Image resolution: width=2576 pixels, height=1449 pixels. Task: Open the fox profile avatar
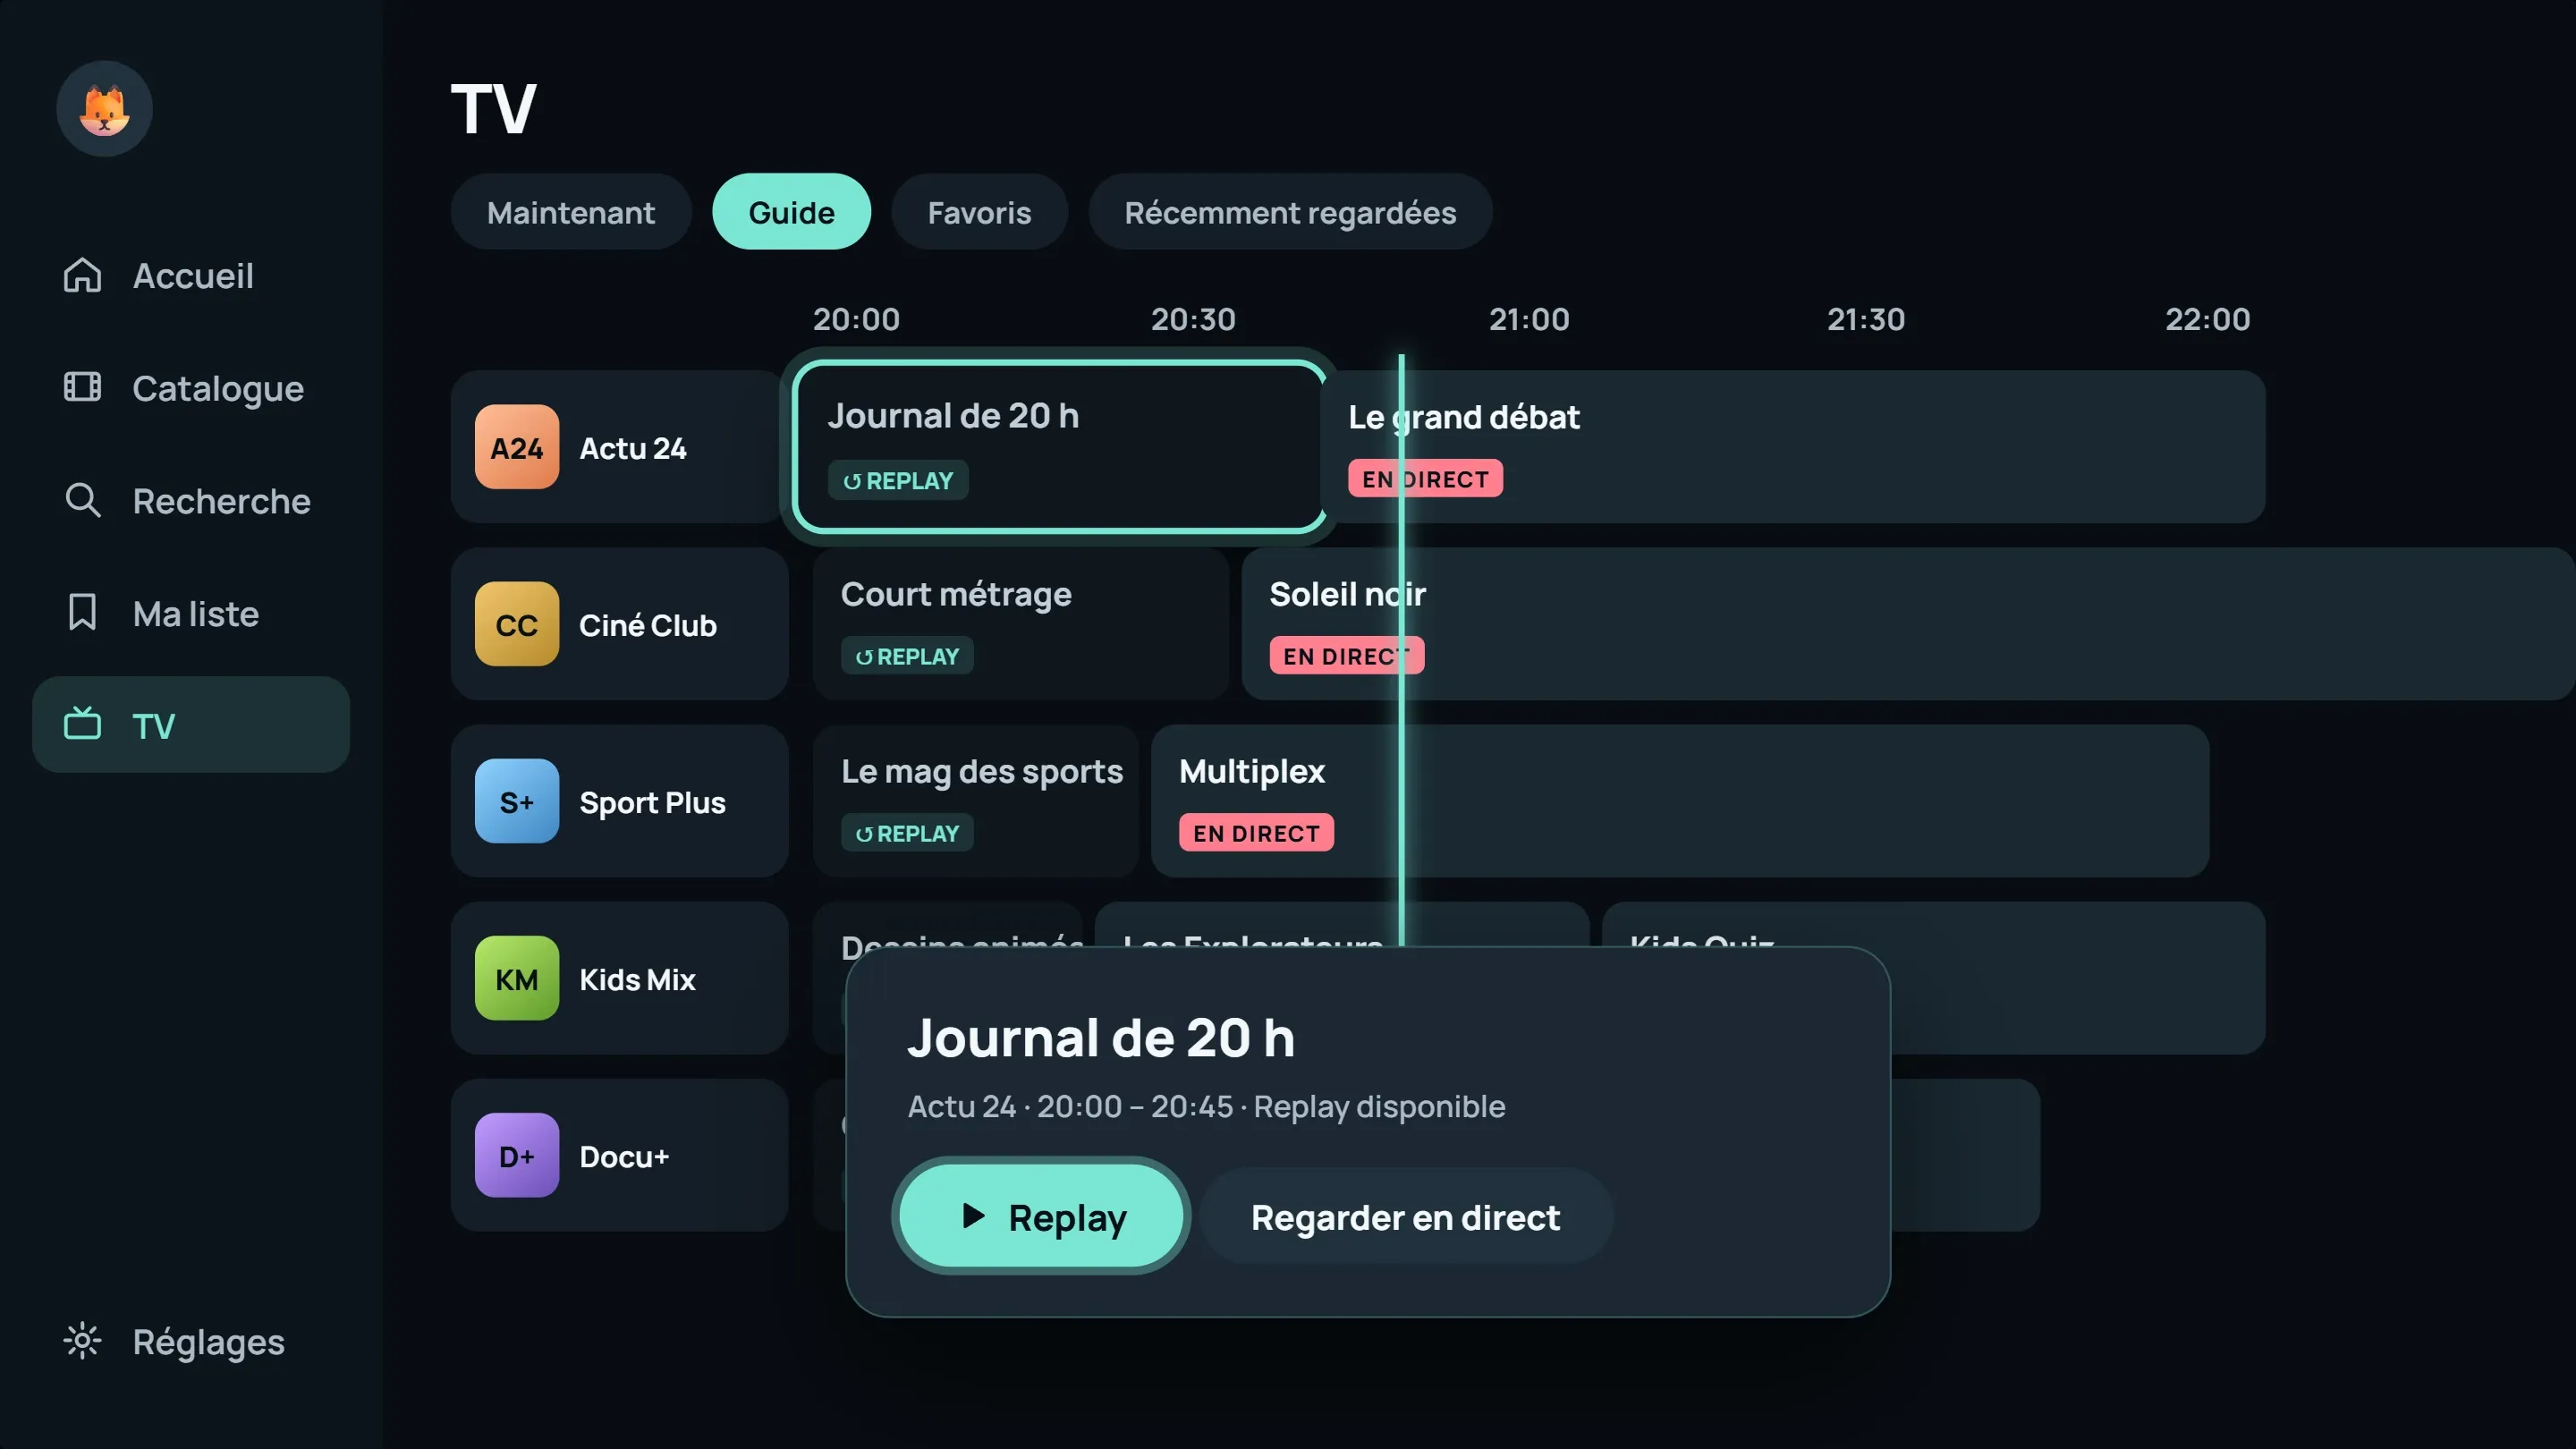pyautogui.click(x=104, y=108)
